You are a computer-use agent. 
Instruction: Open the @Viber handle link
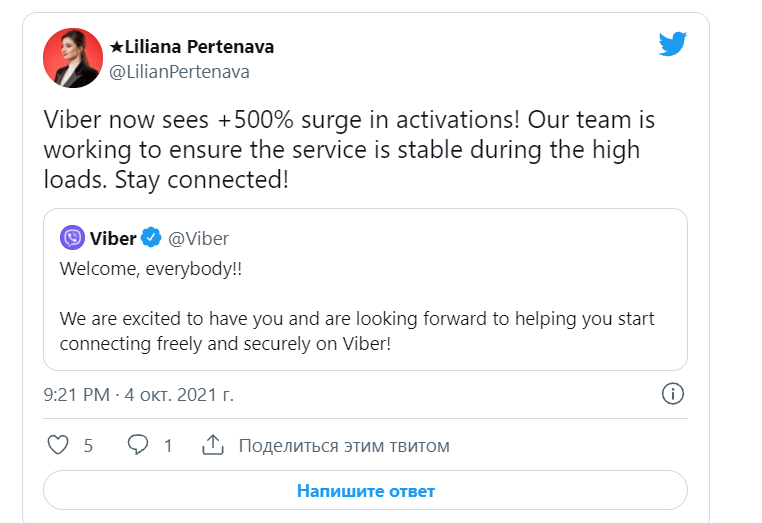(198, 238)
